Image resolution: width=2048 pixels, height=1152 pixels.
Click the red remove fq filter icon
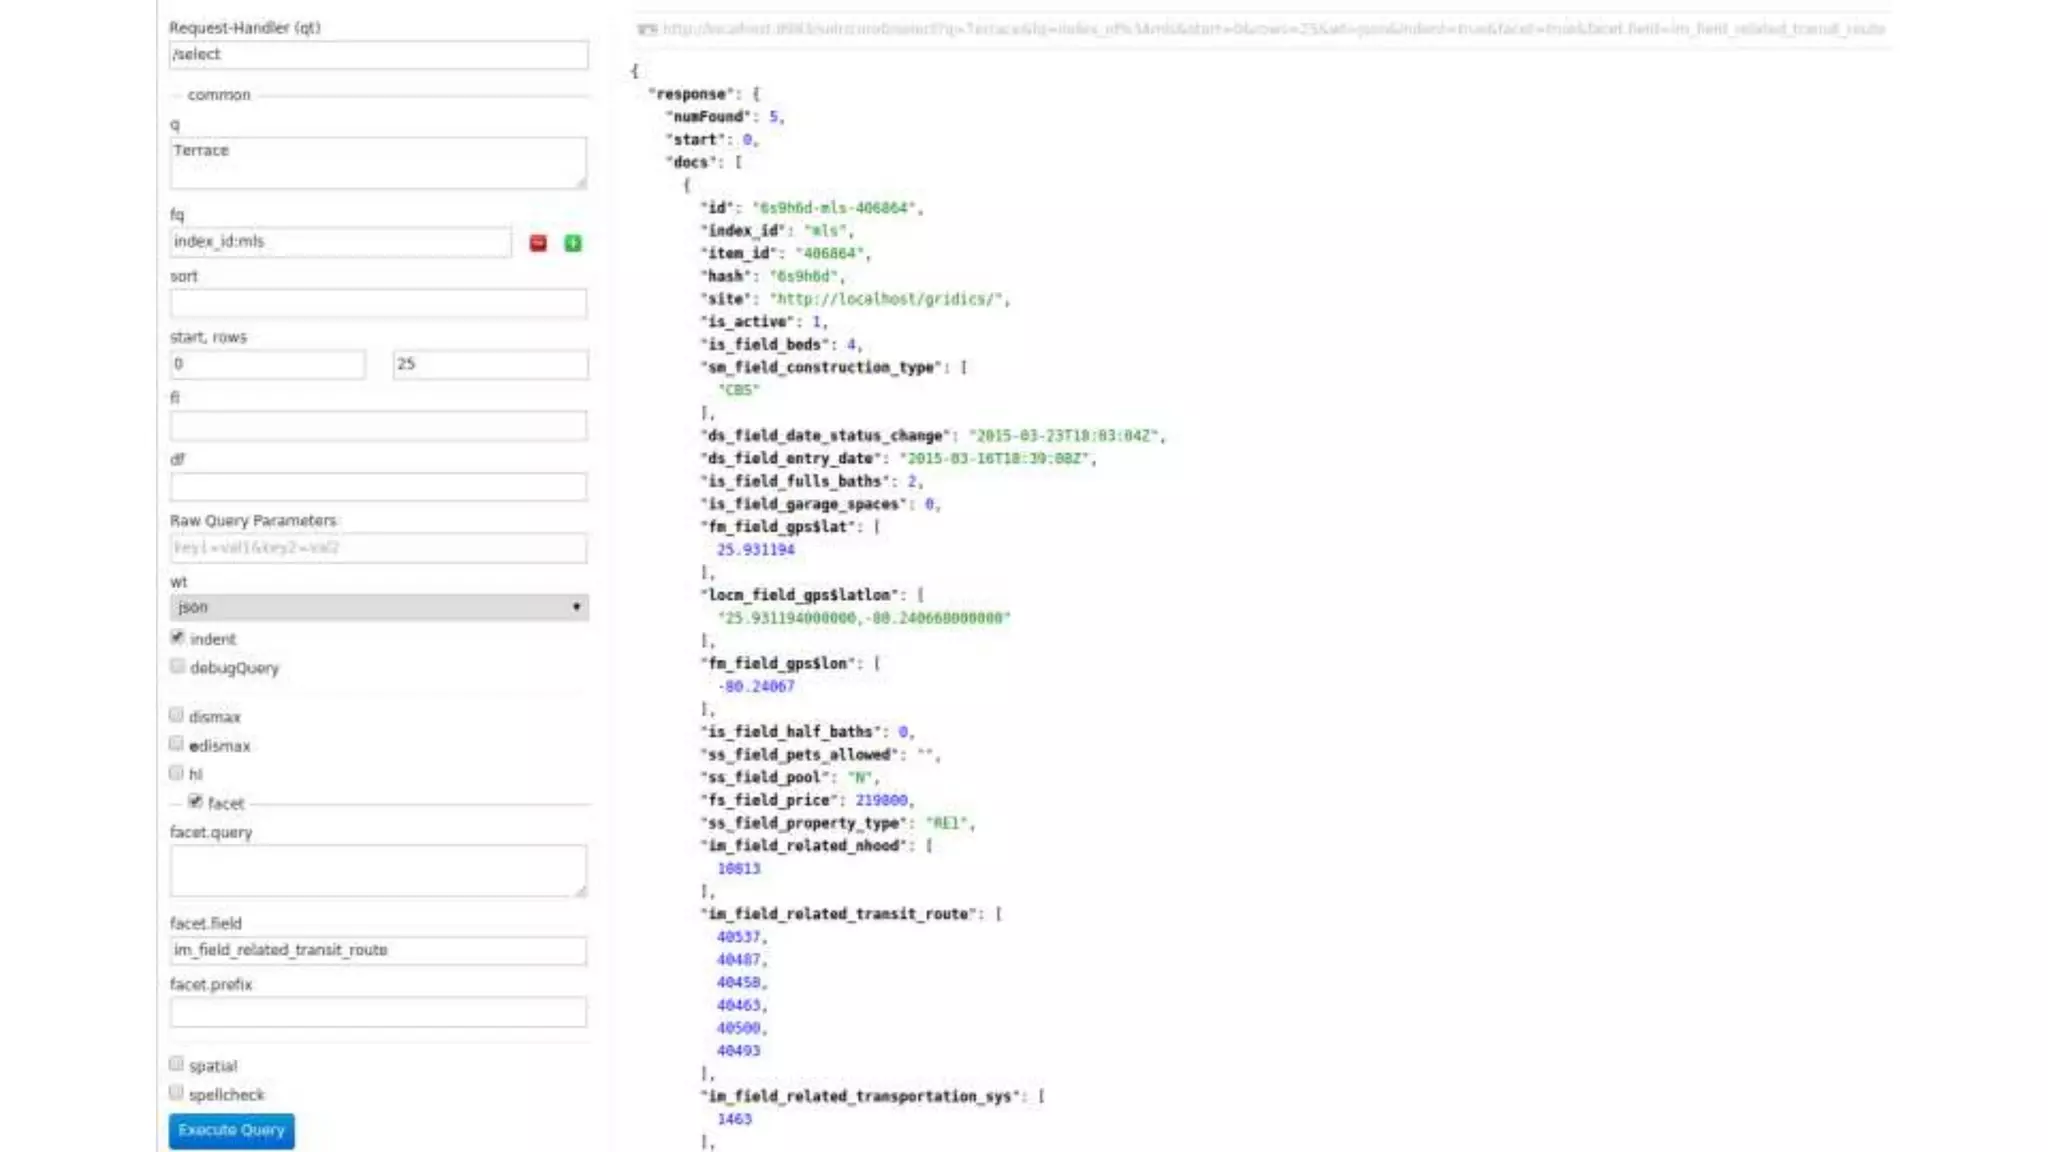point(538,243)
